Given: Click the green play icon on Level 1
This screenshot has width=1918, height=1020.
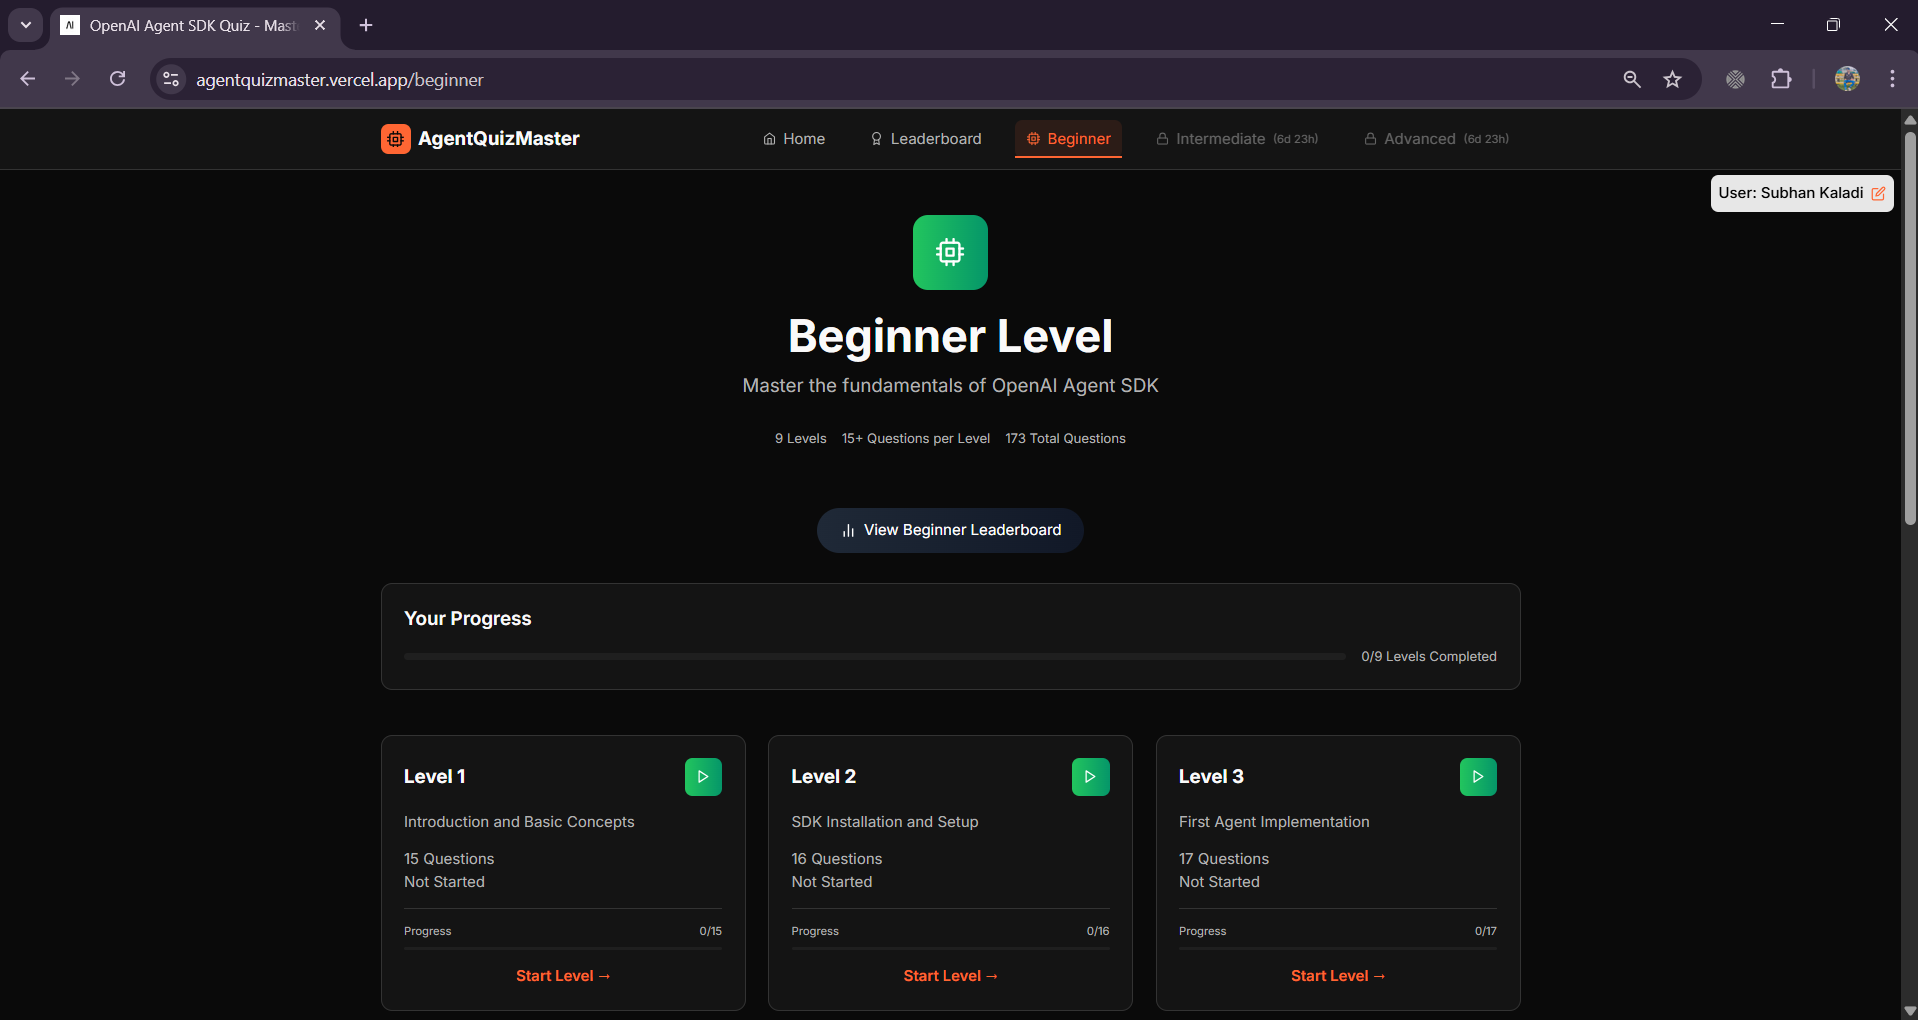Looking at the screenshot, I should (703, 777).
